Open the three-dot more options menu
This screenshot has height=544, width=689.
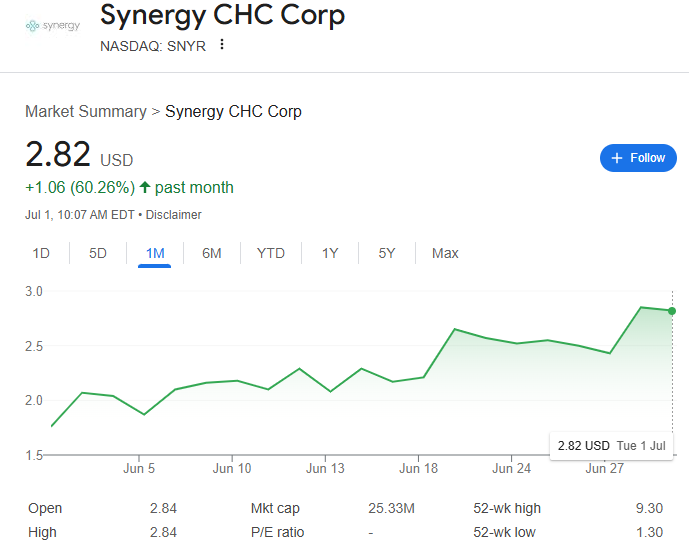pos(222,44)
